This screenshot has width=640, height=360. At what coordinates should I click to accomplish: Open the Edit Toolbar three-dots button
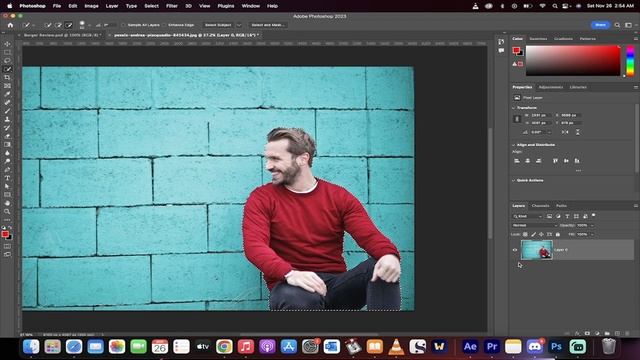click(x=7, y=220)
